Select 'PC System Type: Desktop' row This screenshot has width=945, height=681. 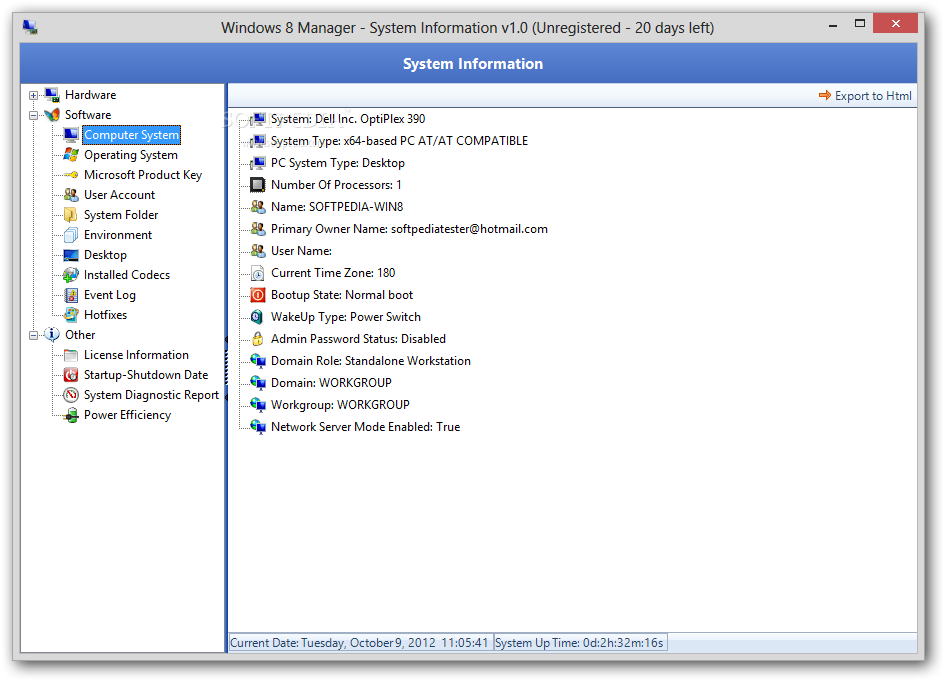(338, 163)
